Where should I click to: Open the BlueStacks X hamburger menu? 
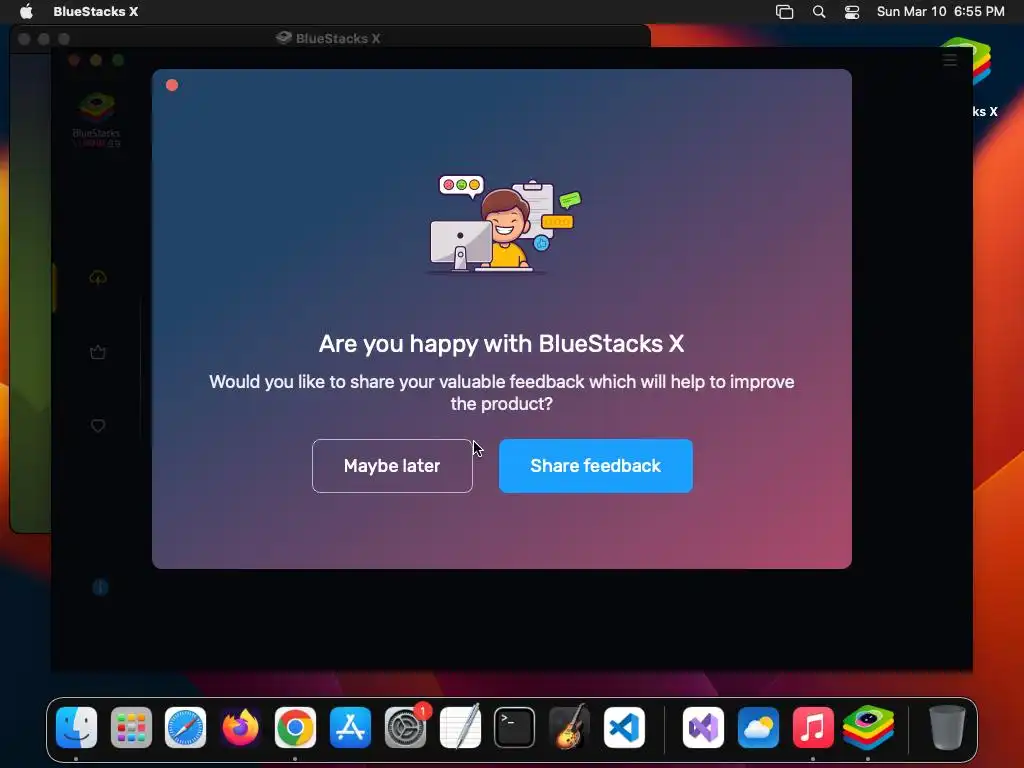click(x=950, y=60)
